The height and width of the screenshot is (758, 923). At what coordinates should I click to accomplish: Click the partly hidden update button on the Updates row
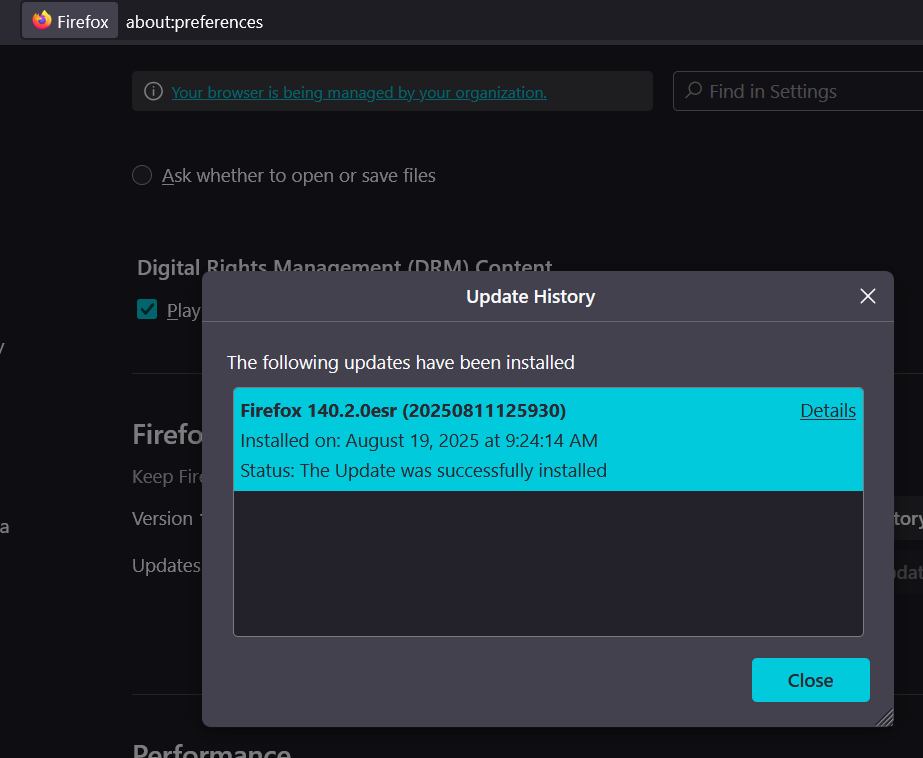coord(908,572)
